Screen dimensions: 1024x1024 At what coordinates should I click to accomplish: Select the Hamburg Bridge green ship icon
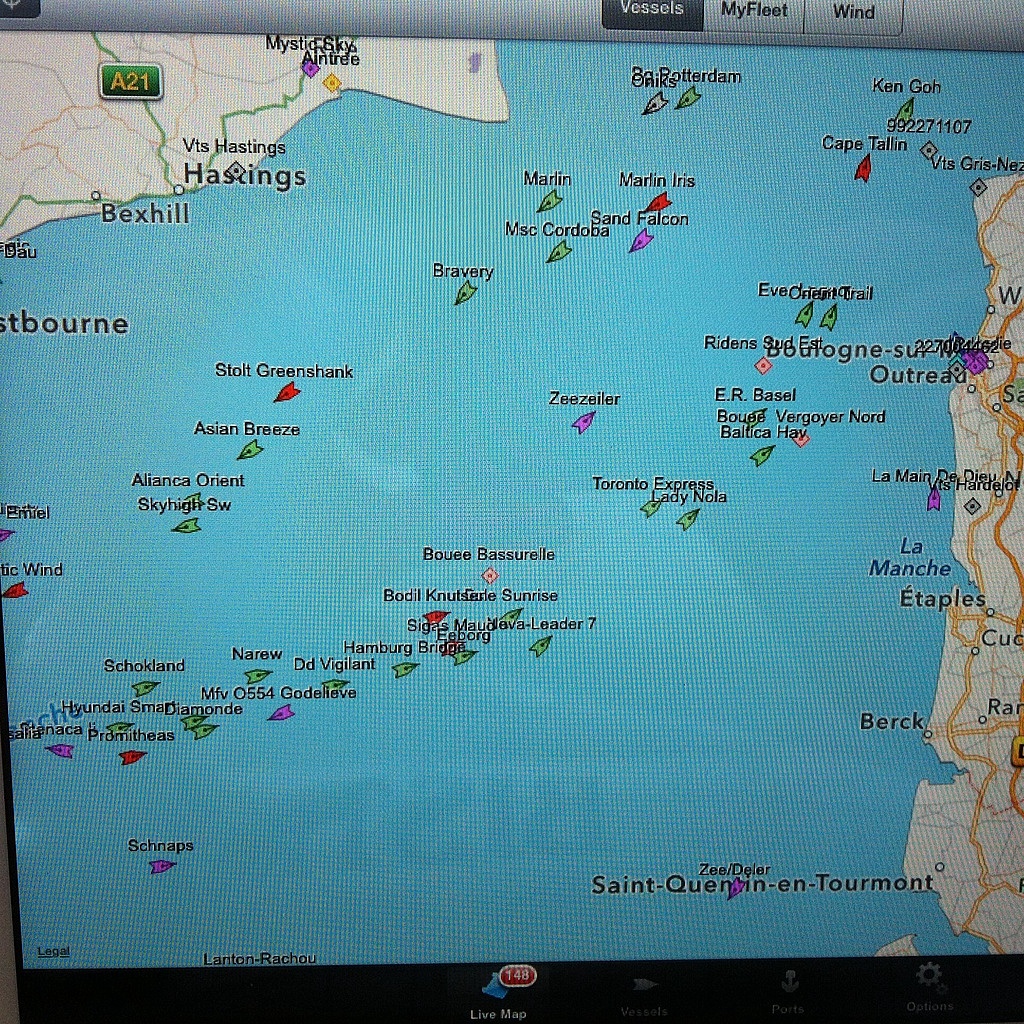tap(405, 669)
